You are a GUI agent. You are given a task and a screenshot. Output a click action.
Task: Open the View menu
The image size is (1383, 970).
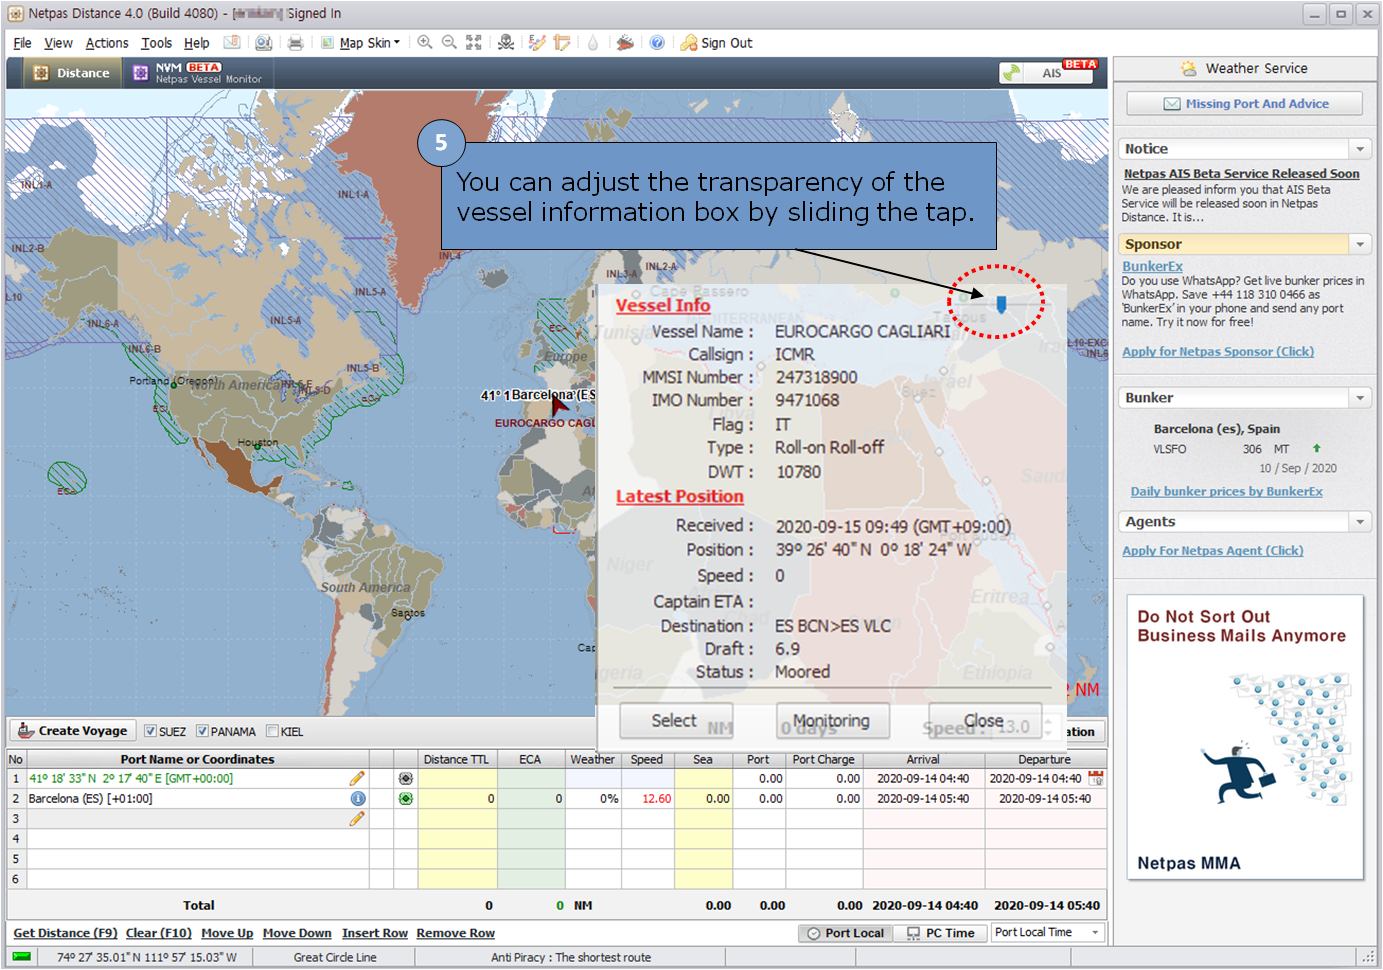(58, 43)
